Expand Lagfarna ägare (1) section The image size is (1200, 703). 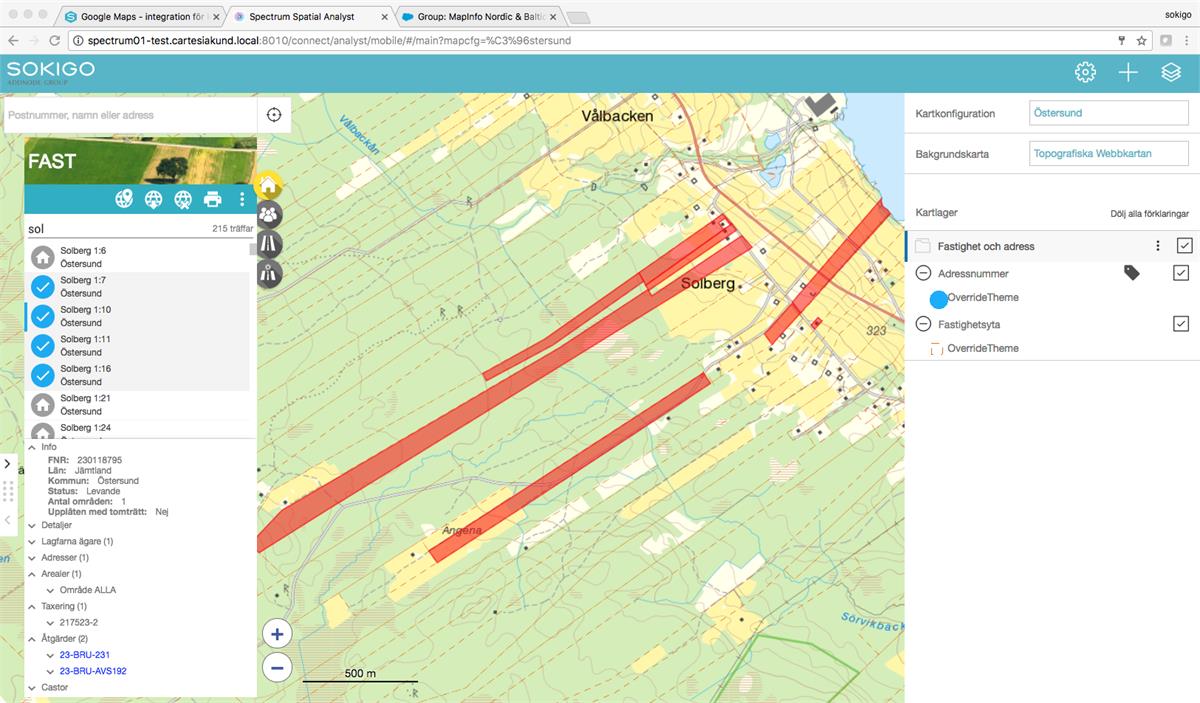click(32, 541)
